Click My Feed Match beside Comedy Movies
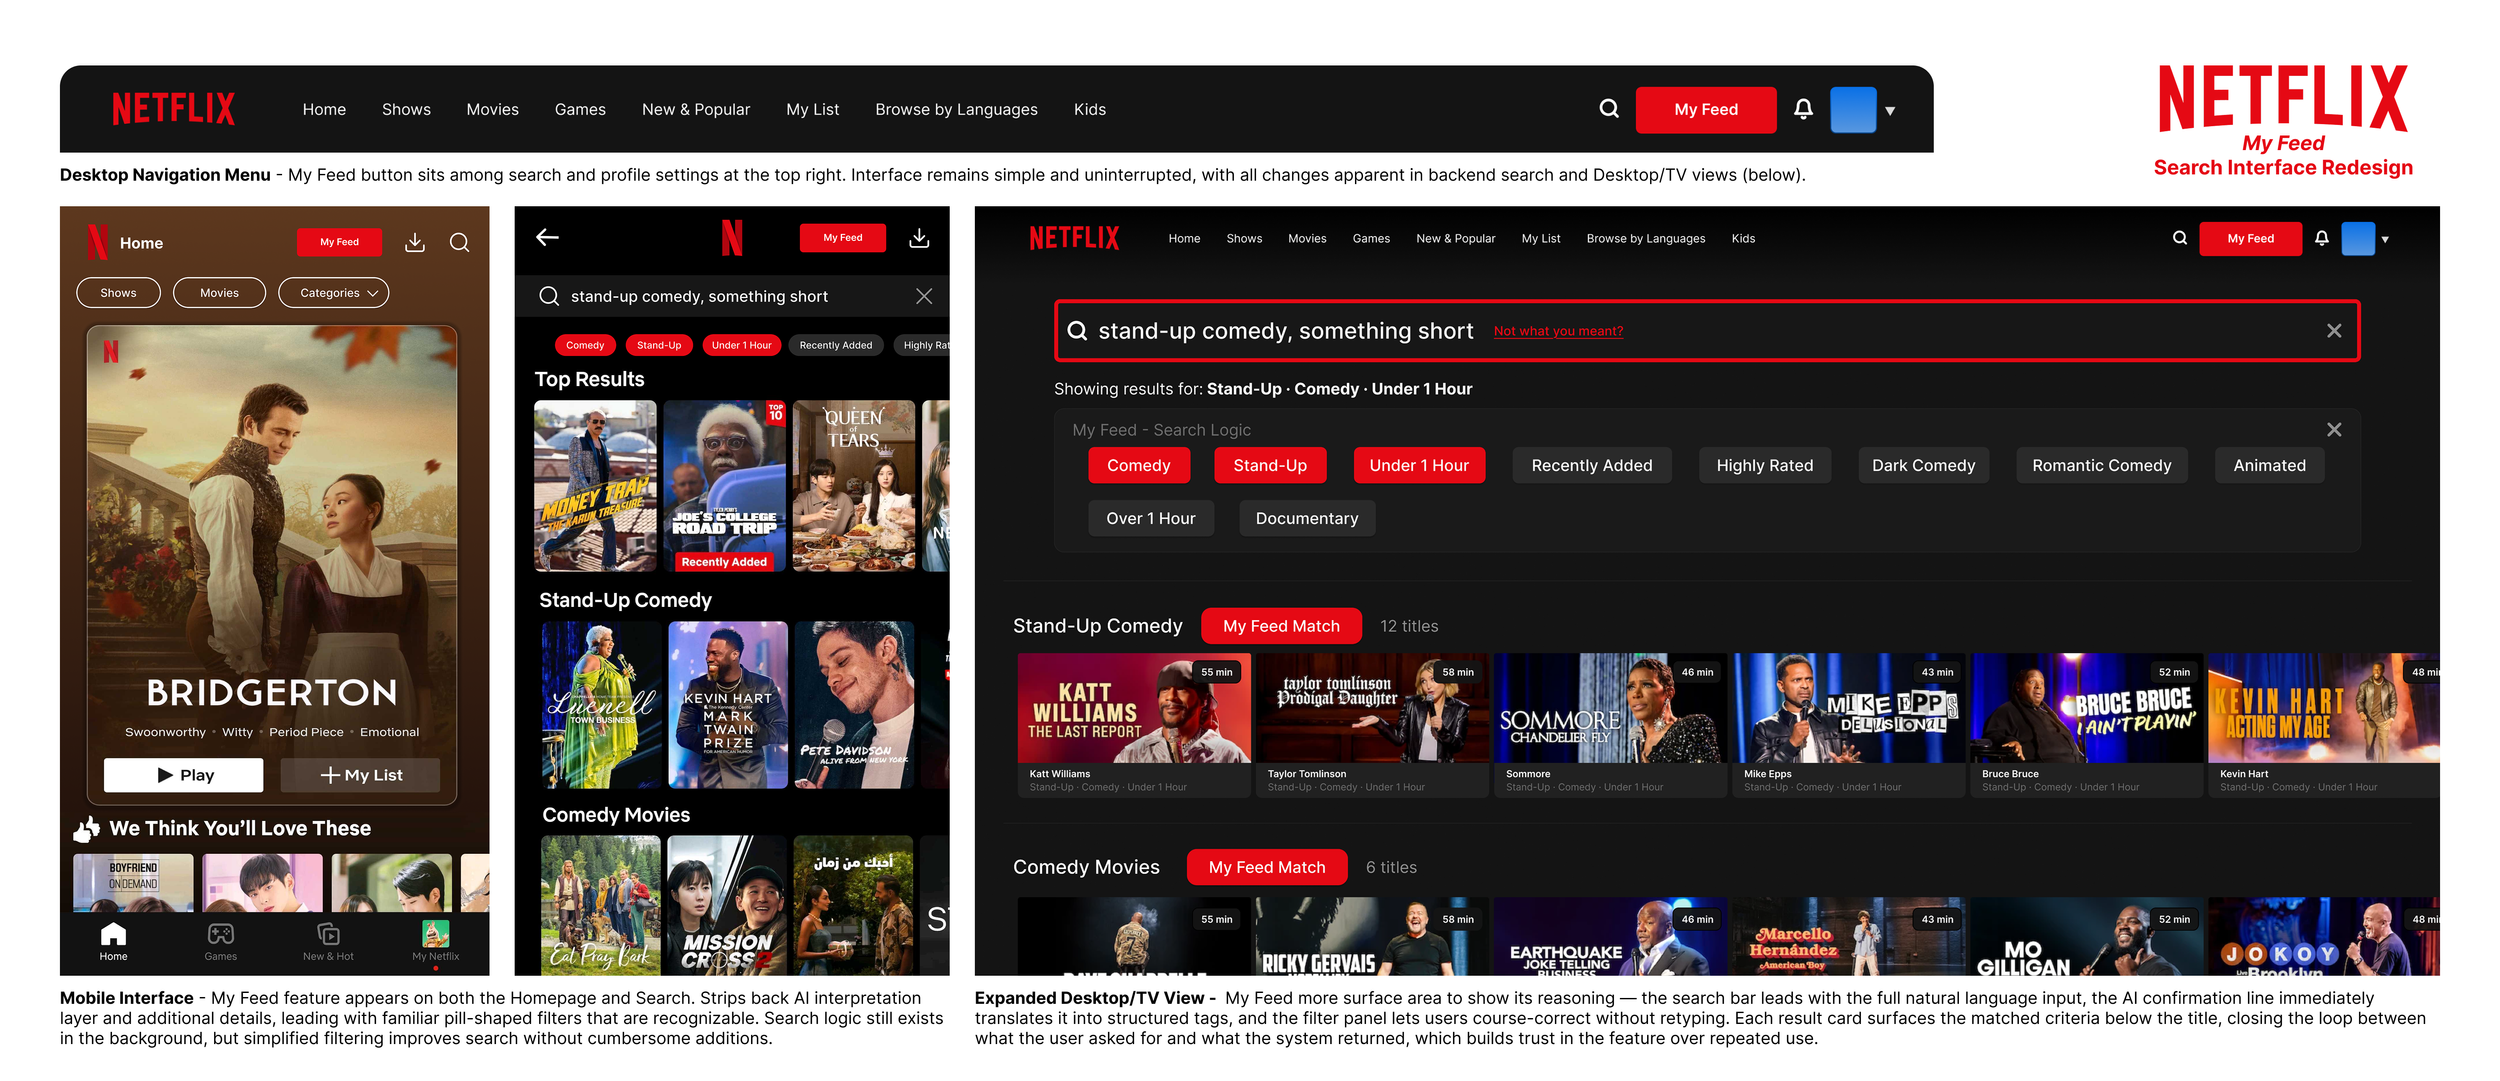 1267,867
